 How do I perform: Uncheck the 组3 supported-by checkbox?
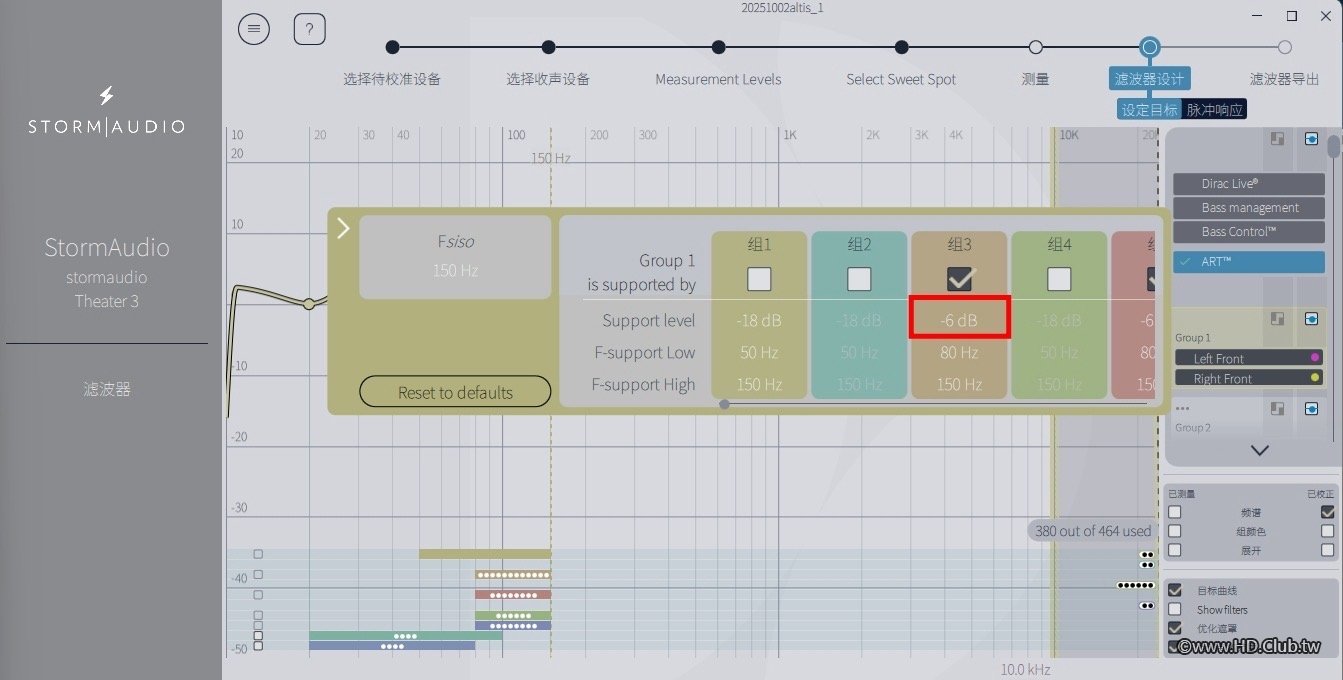(x=959, y=279)
